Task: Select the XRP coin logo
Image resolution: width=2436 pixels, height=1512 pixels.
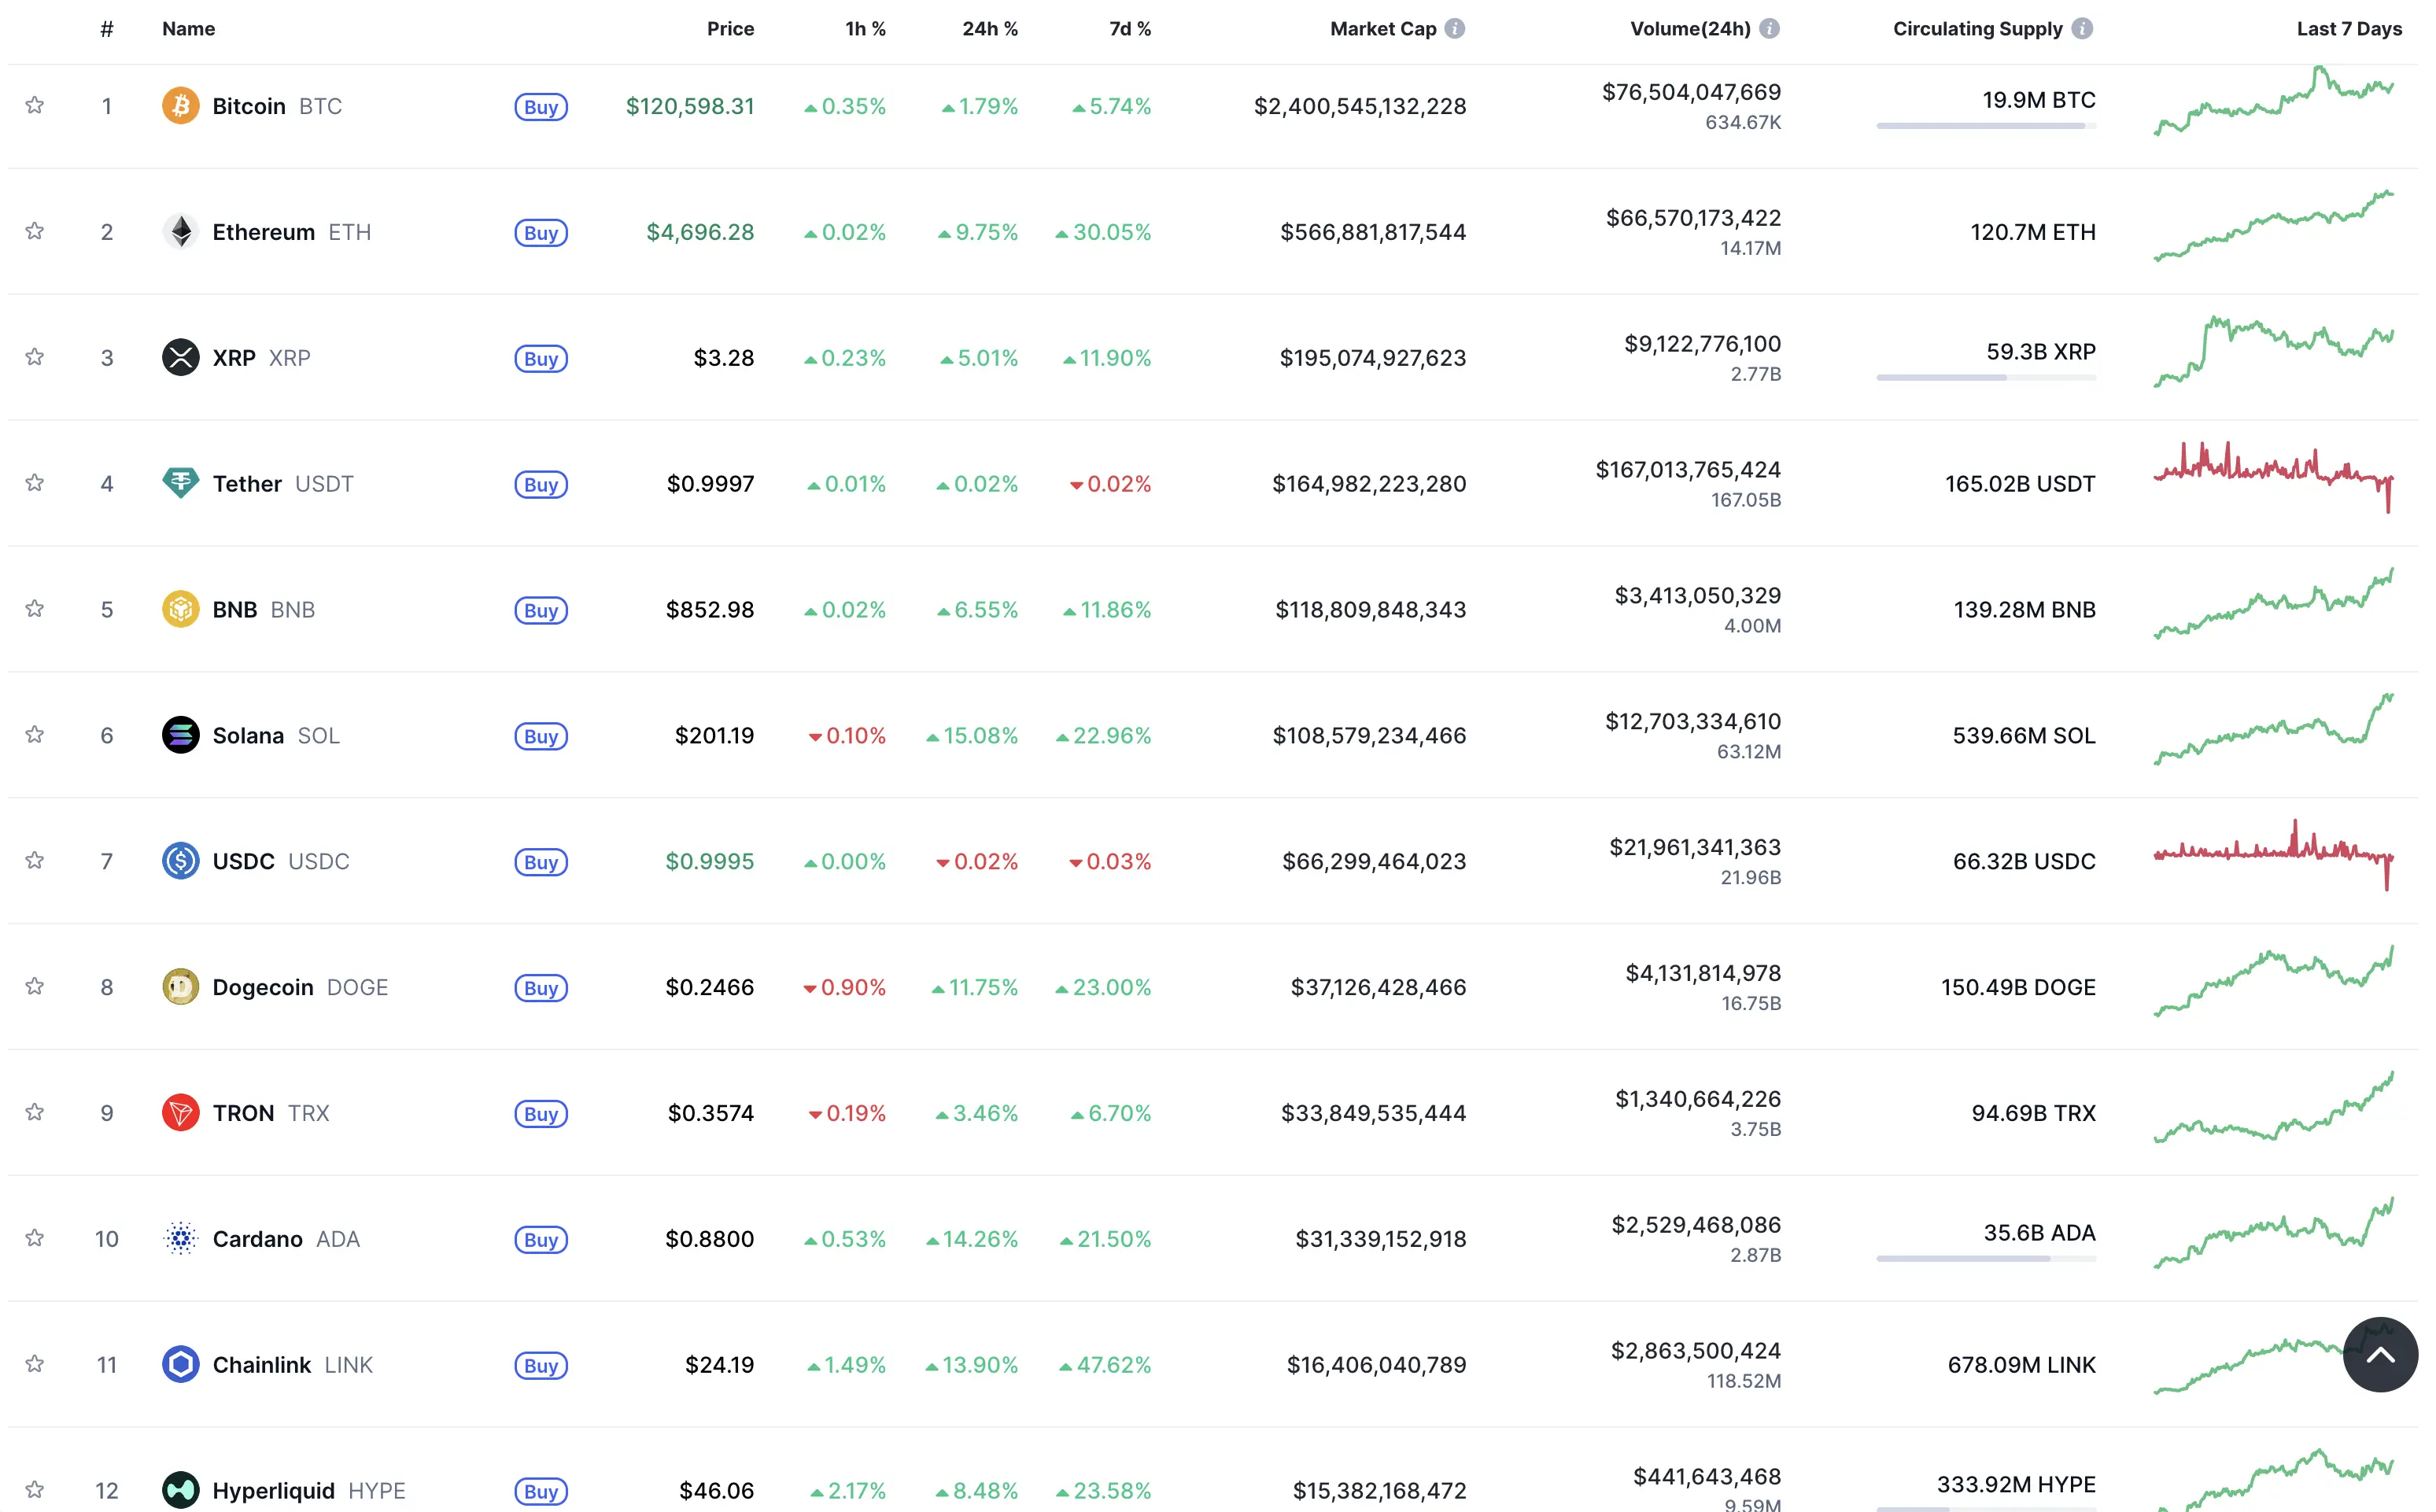Action: coord(180,357)
